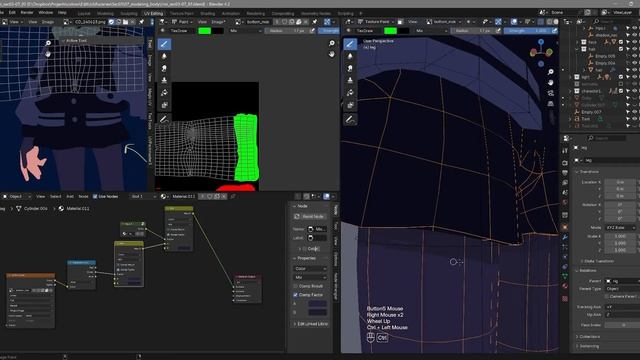Open the Edit menu in the top bar
The width and height of the screenshot is (640, 360).
tap(12, 13)
